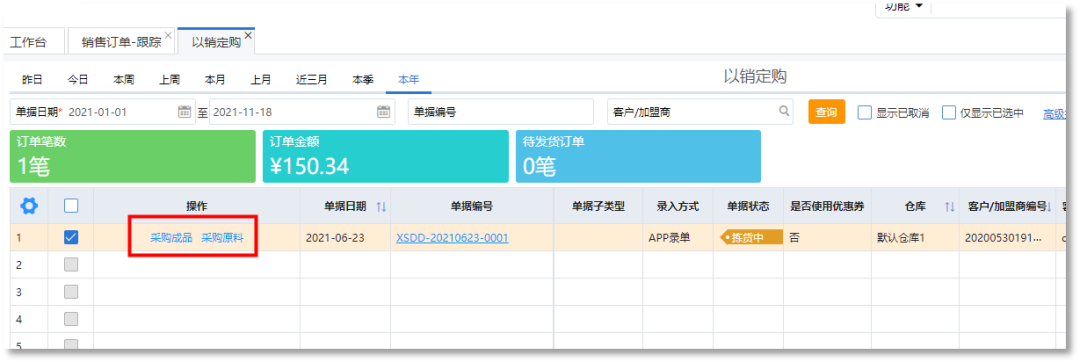
Task: Select the 以销定购 tab
Action: coord(216,43)
